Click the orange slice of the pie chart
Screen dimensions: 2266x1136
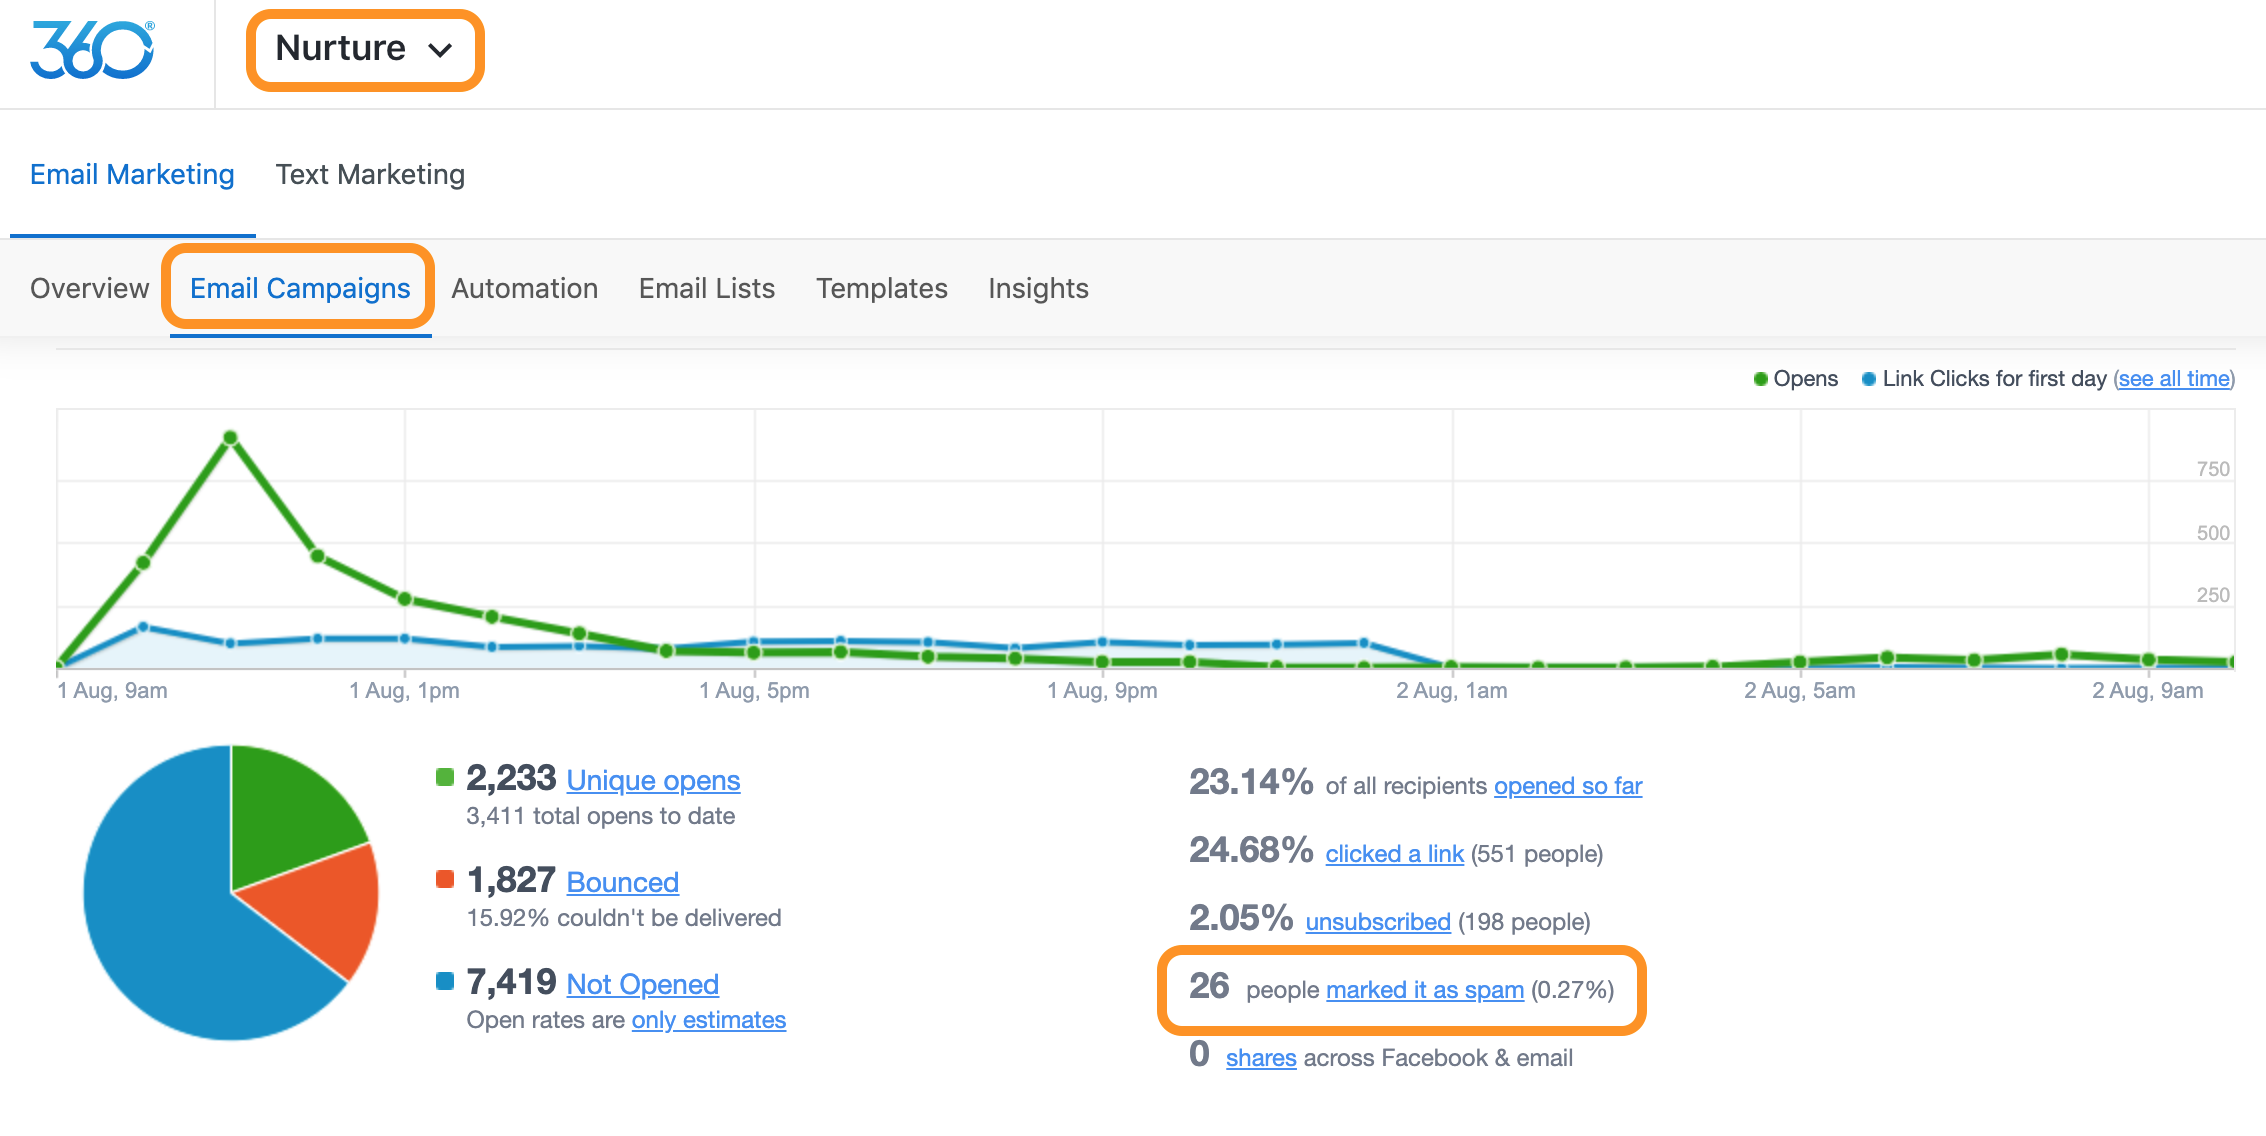pyautogui.click(x=326, y=906)
